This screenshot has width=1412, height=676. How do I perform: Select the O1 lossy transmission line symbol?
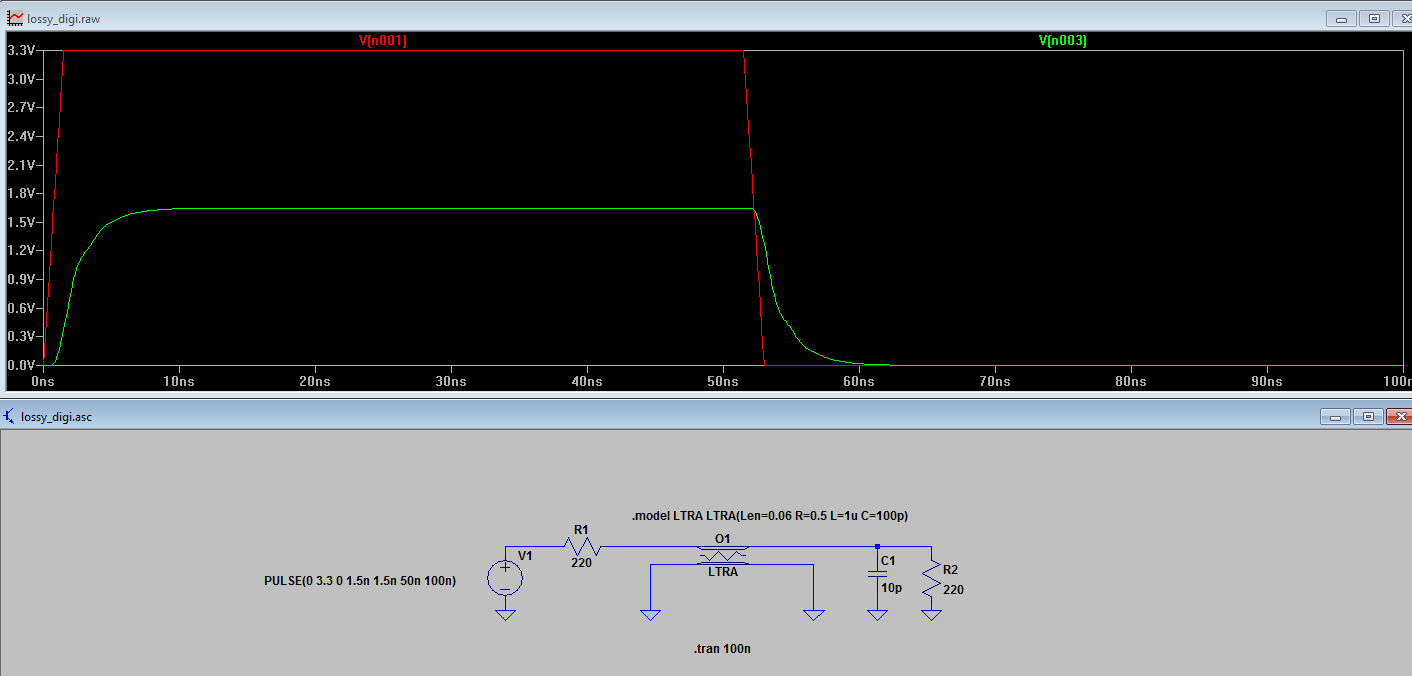722,555
